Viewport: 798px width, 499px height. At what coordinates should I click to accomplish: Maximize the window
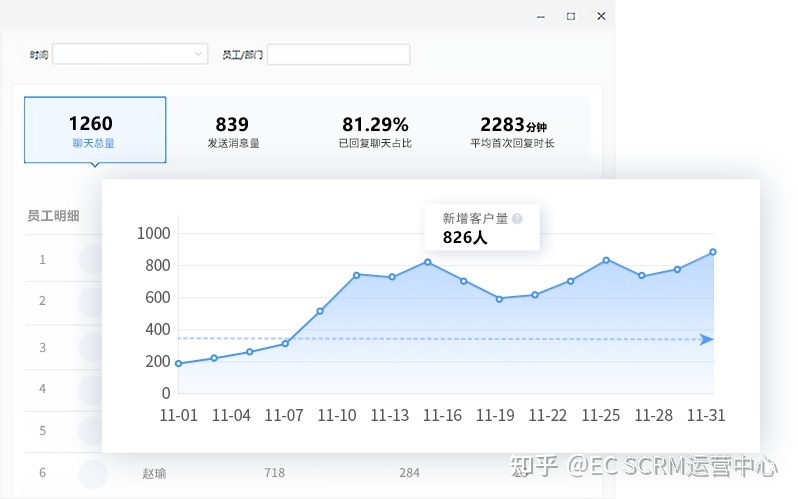click(571, 16)
